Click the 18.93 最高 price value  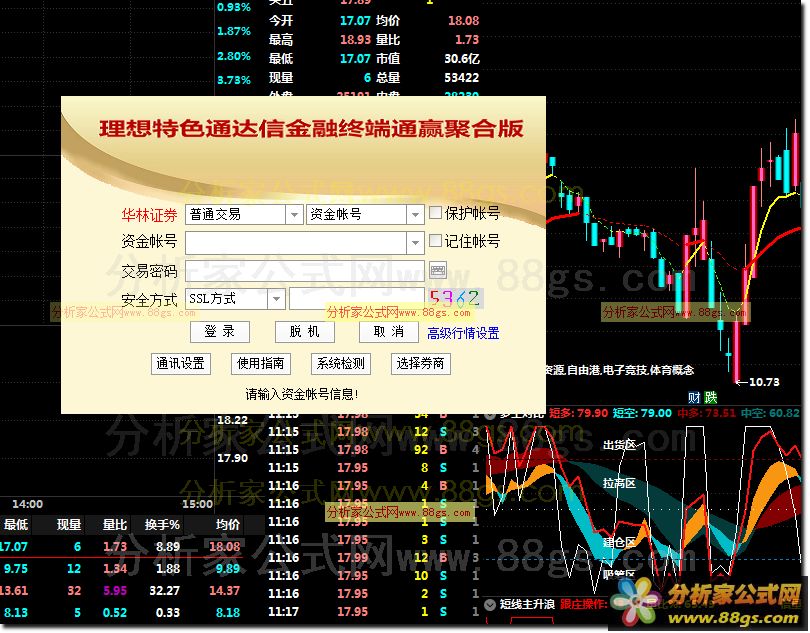click(x=355, y=40)
